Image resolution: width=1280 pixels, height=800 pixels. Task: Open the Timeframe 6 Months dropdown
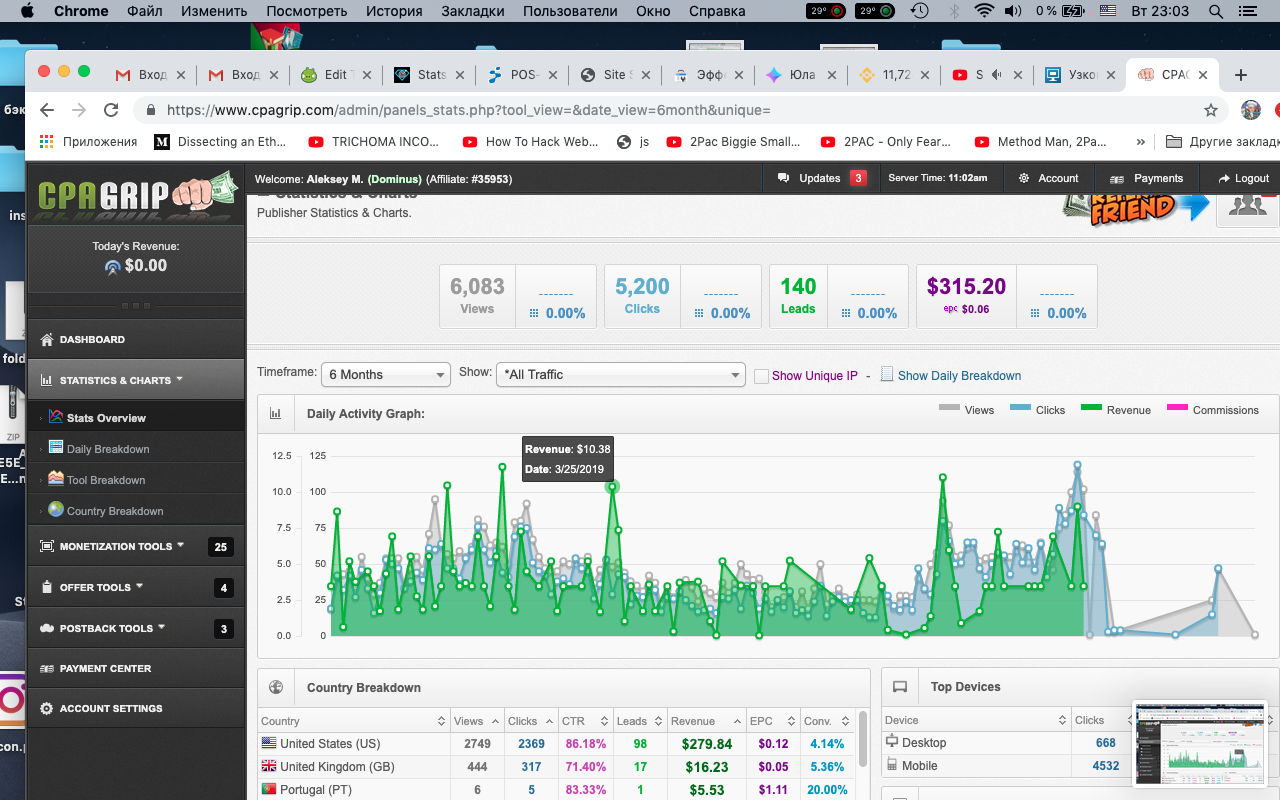click(x=385, y=375)
